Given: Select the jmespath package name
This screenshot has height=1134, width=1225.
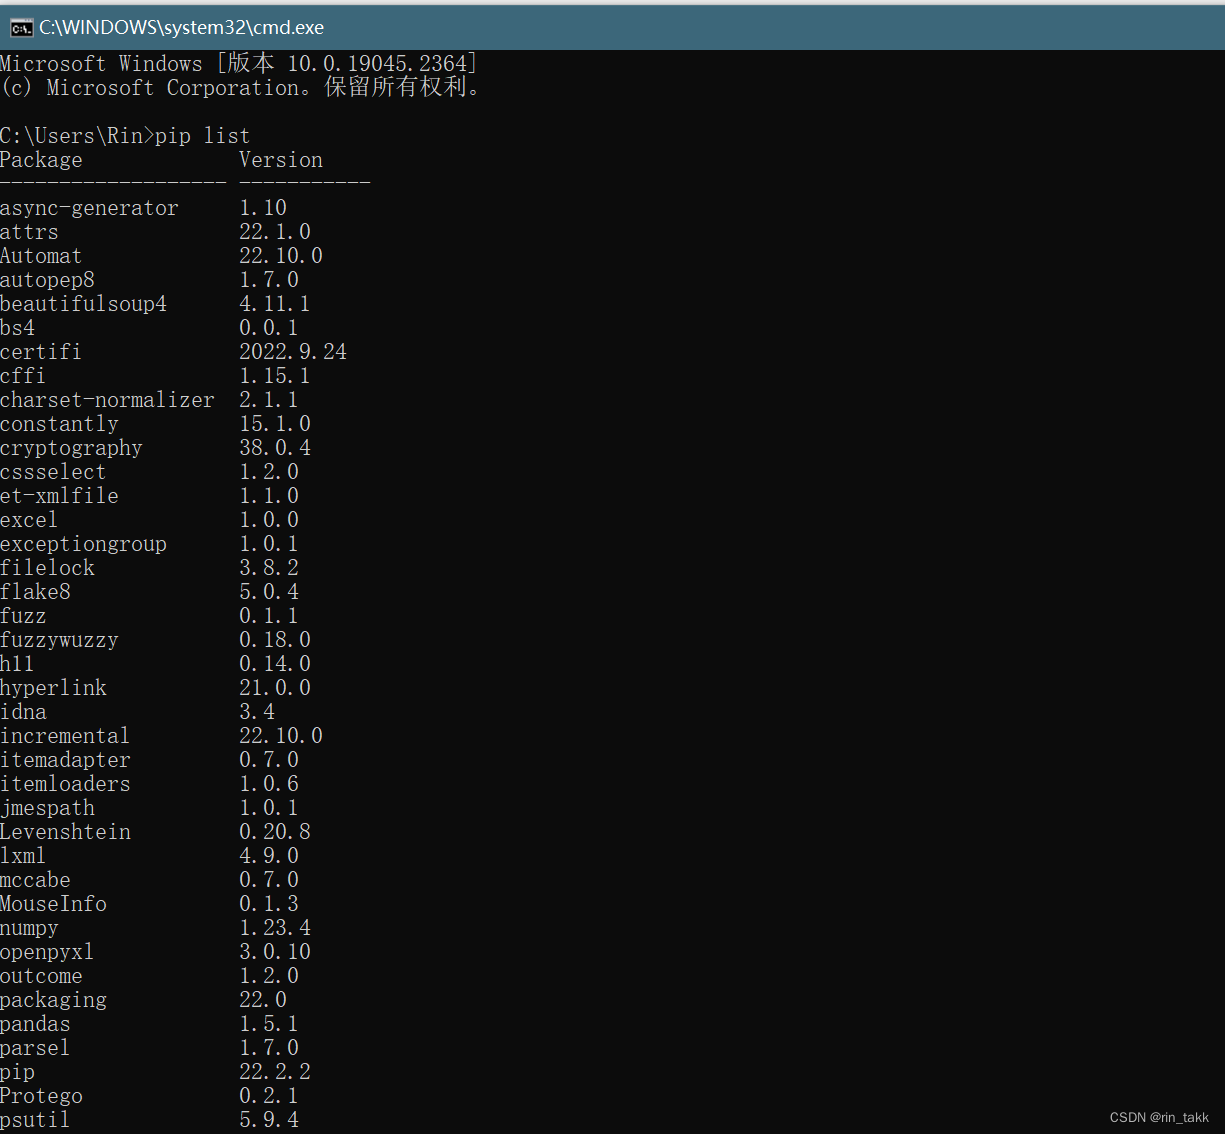Looking at the screenshot, I should pyautogui.click(x=47, y=808).
